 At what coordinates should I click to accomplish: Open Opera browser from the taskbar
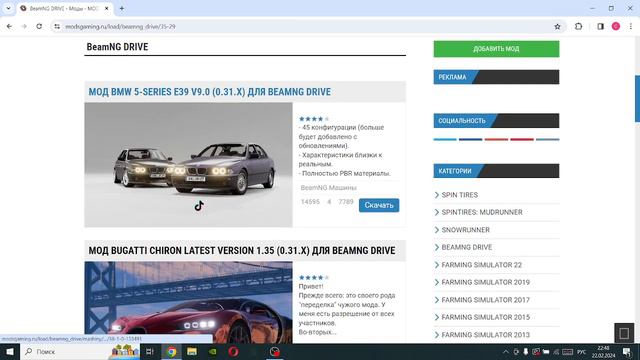233,351
